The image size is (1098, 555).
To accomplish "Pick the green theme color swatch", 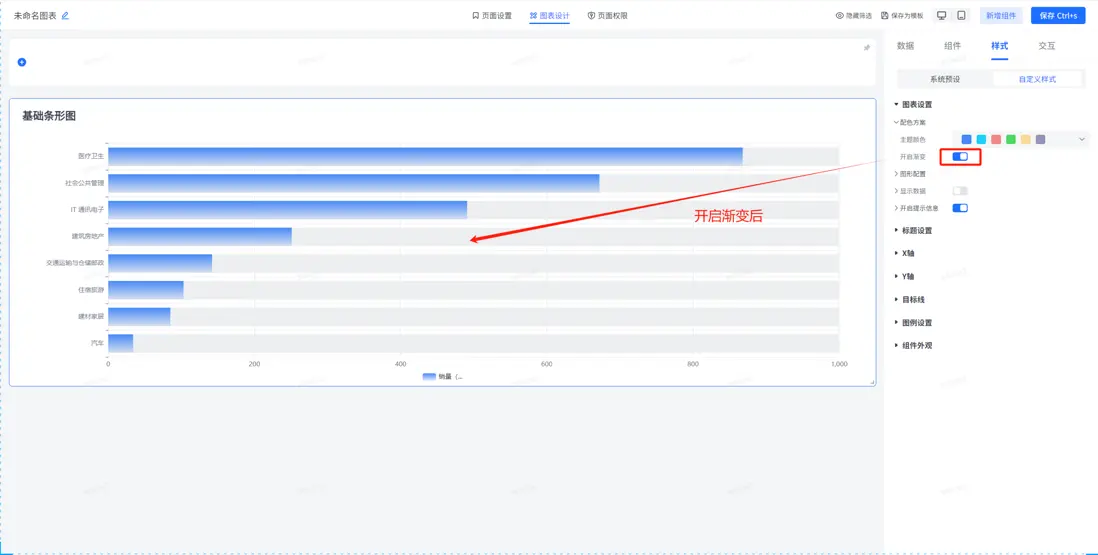I will tap(1010, 139).
